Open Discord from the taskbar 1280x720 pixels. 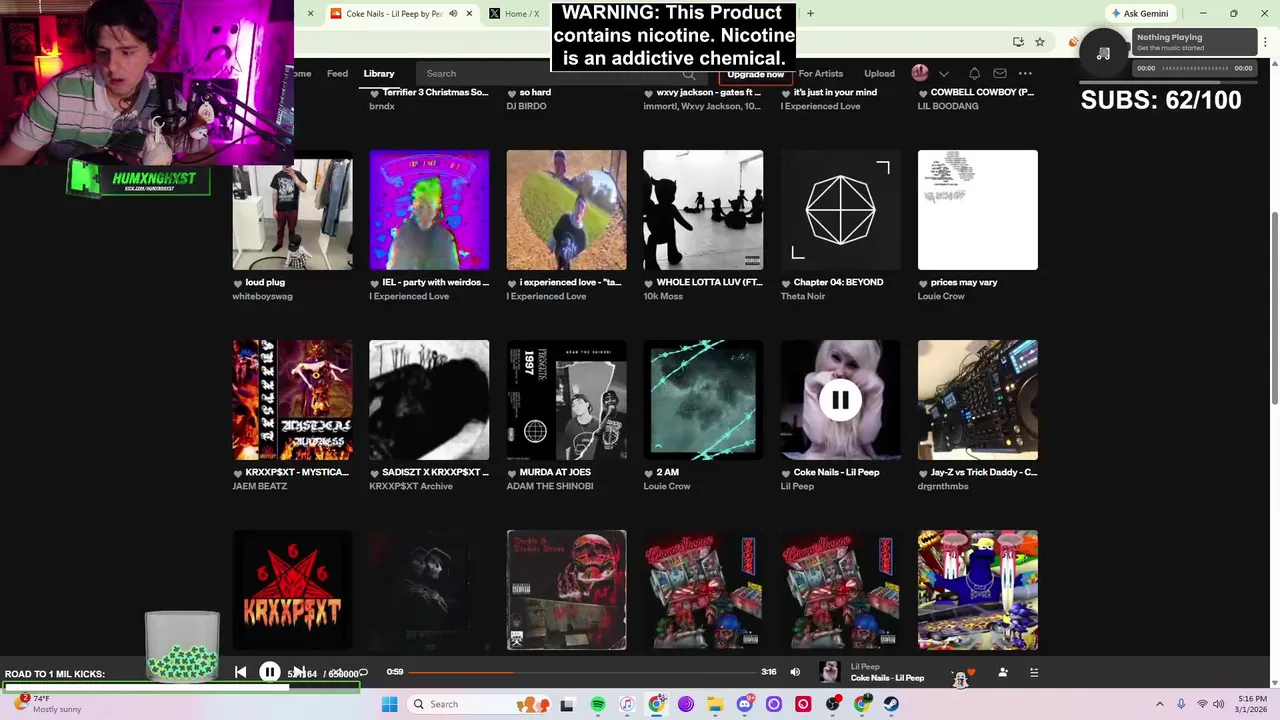744,704
